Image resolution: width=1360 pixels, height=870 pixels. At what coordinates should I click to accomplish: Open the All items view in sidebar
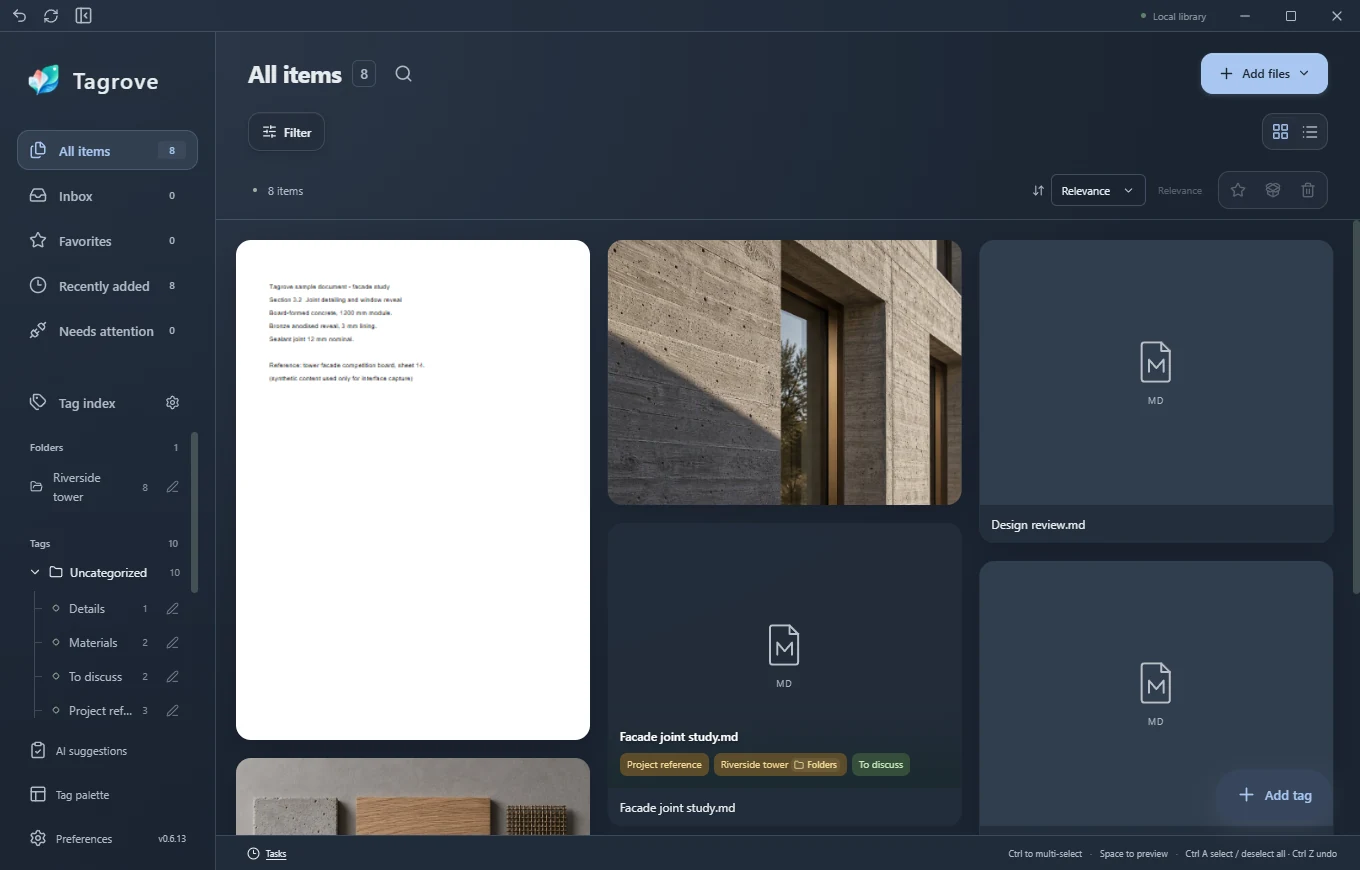(107, 151)
